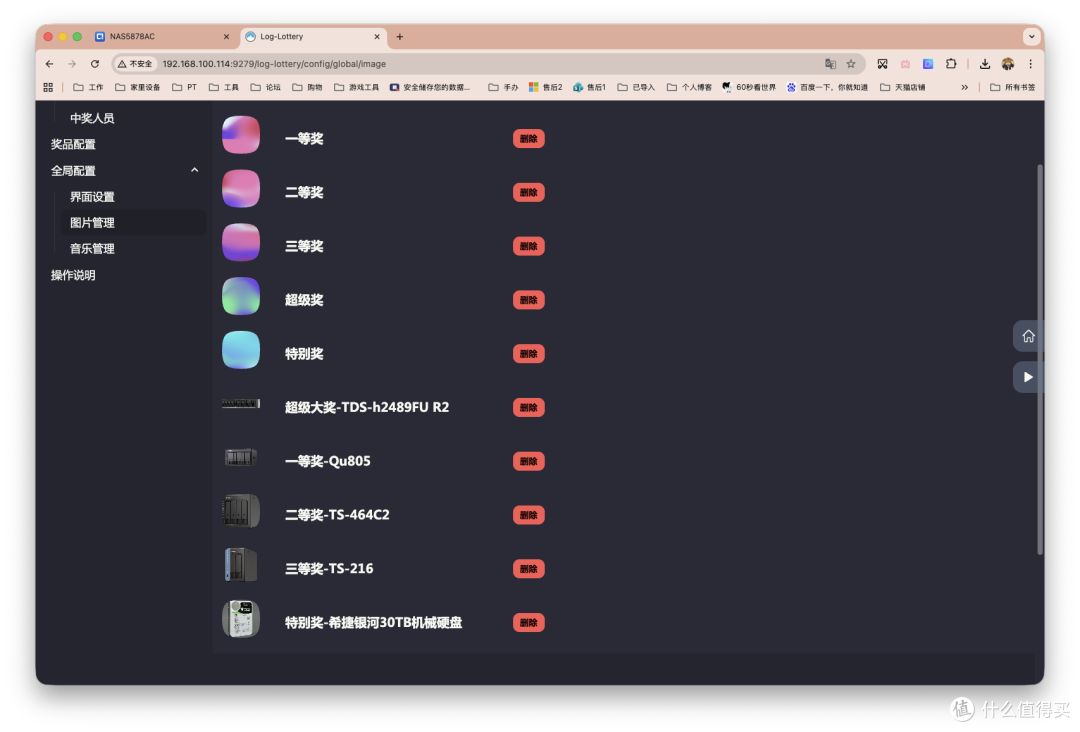Open the Chrome three-dot menu
The image size is (1080, 732).
[1030, 64]
